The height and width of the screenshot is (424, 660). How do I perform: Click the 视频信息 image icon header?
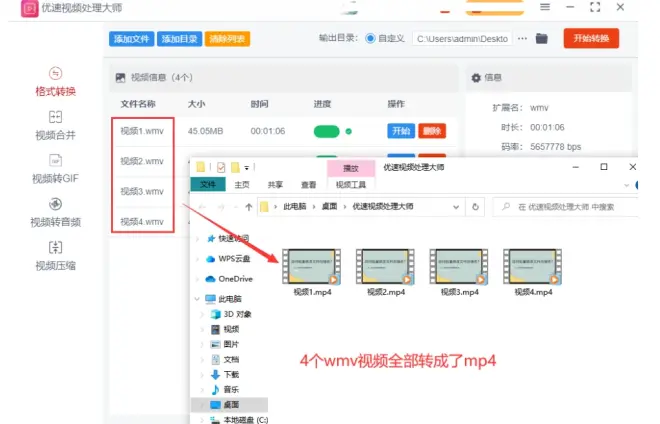tap(120, 78)
